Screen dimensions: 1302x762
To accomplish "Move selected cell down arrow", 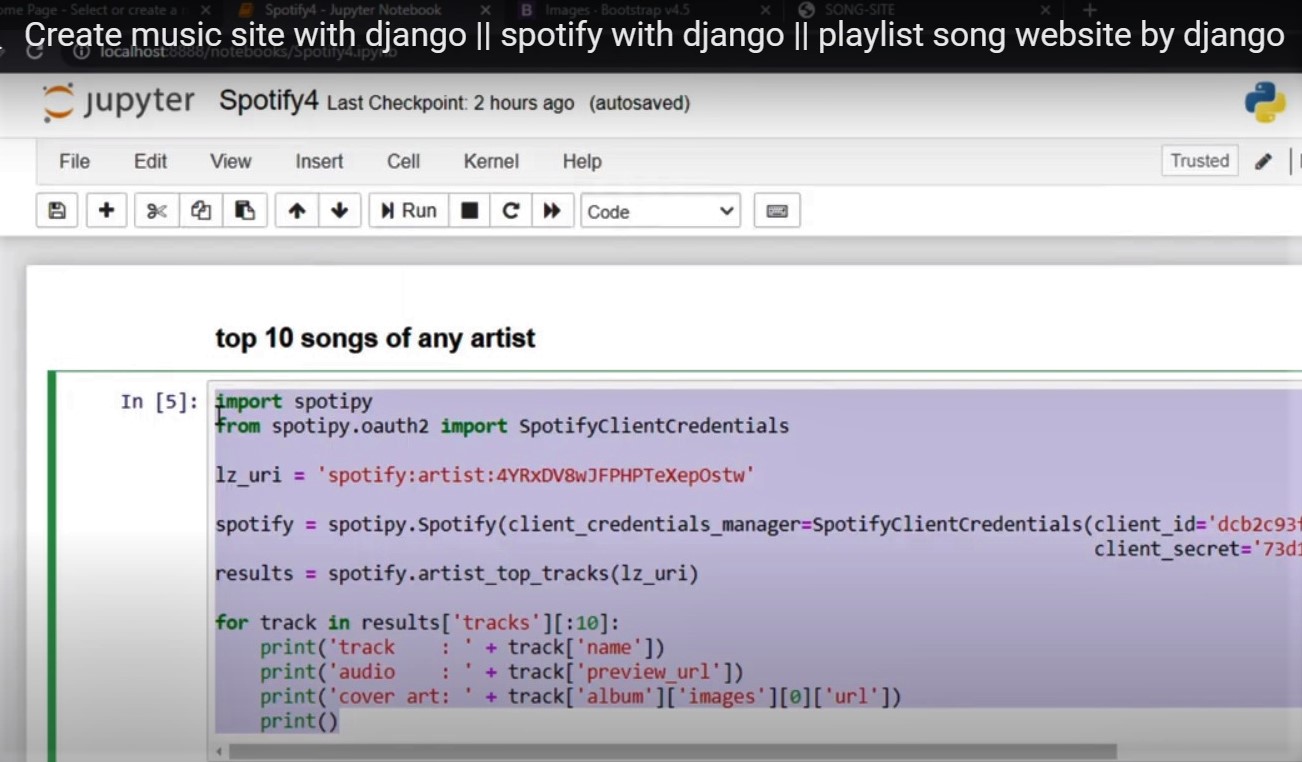I will click(x=340, y=211).
